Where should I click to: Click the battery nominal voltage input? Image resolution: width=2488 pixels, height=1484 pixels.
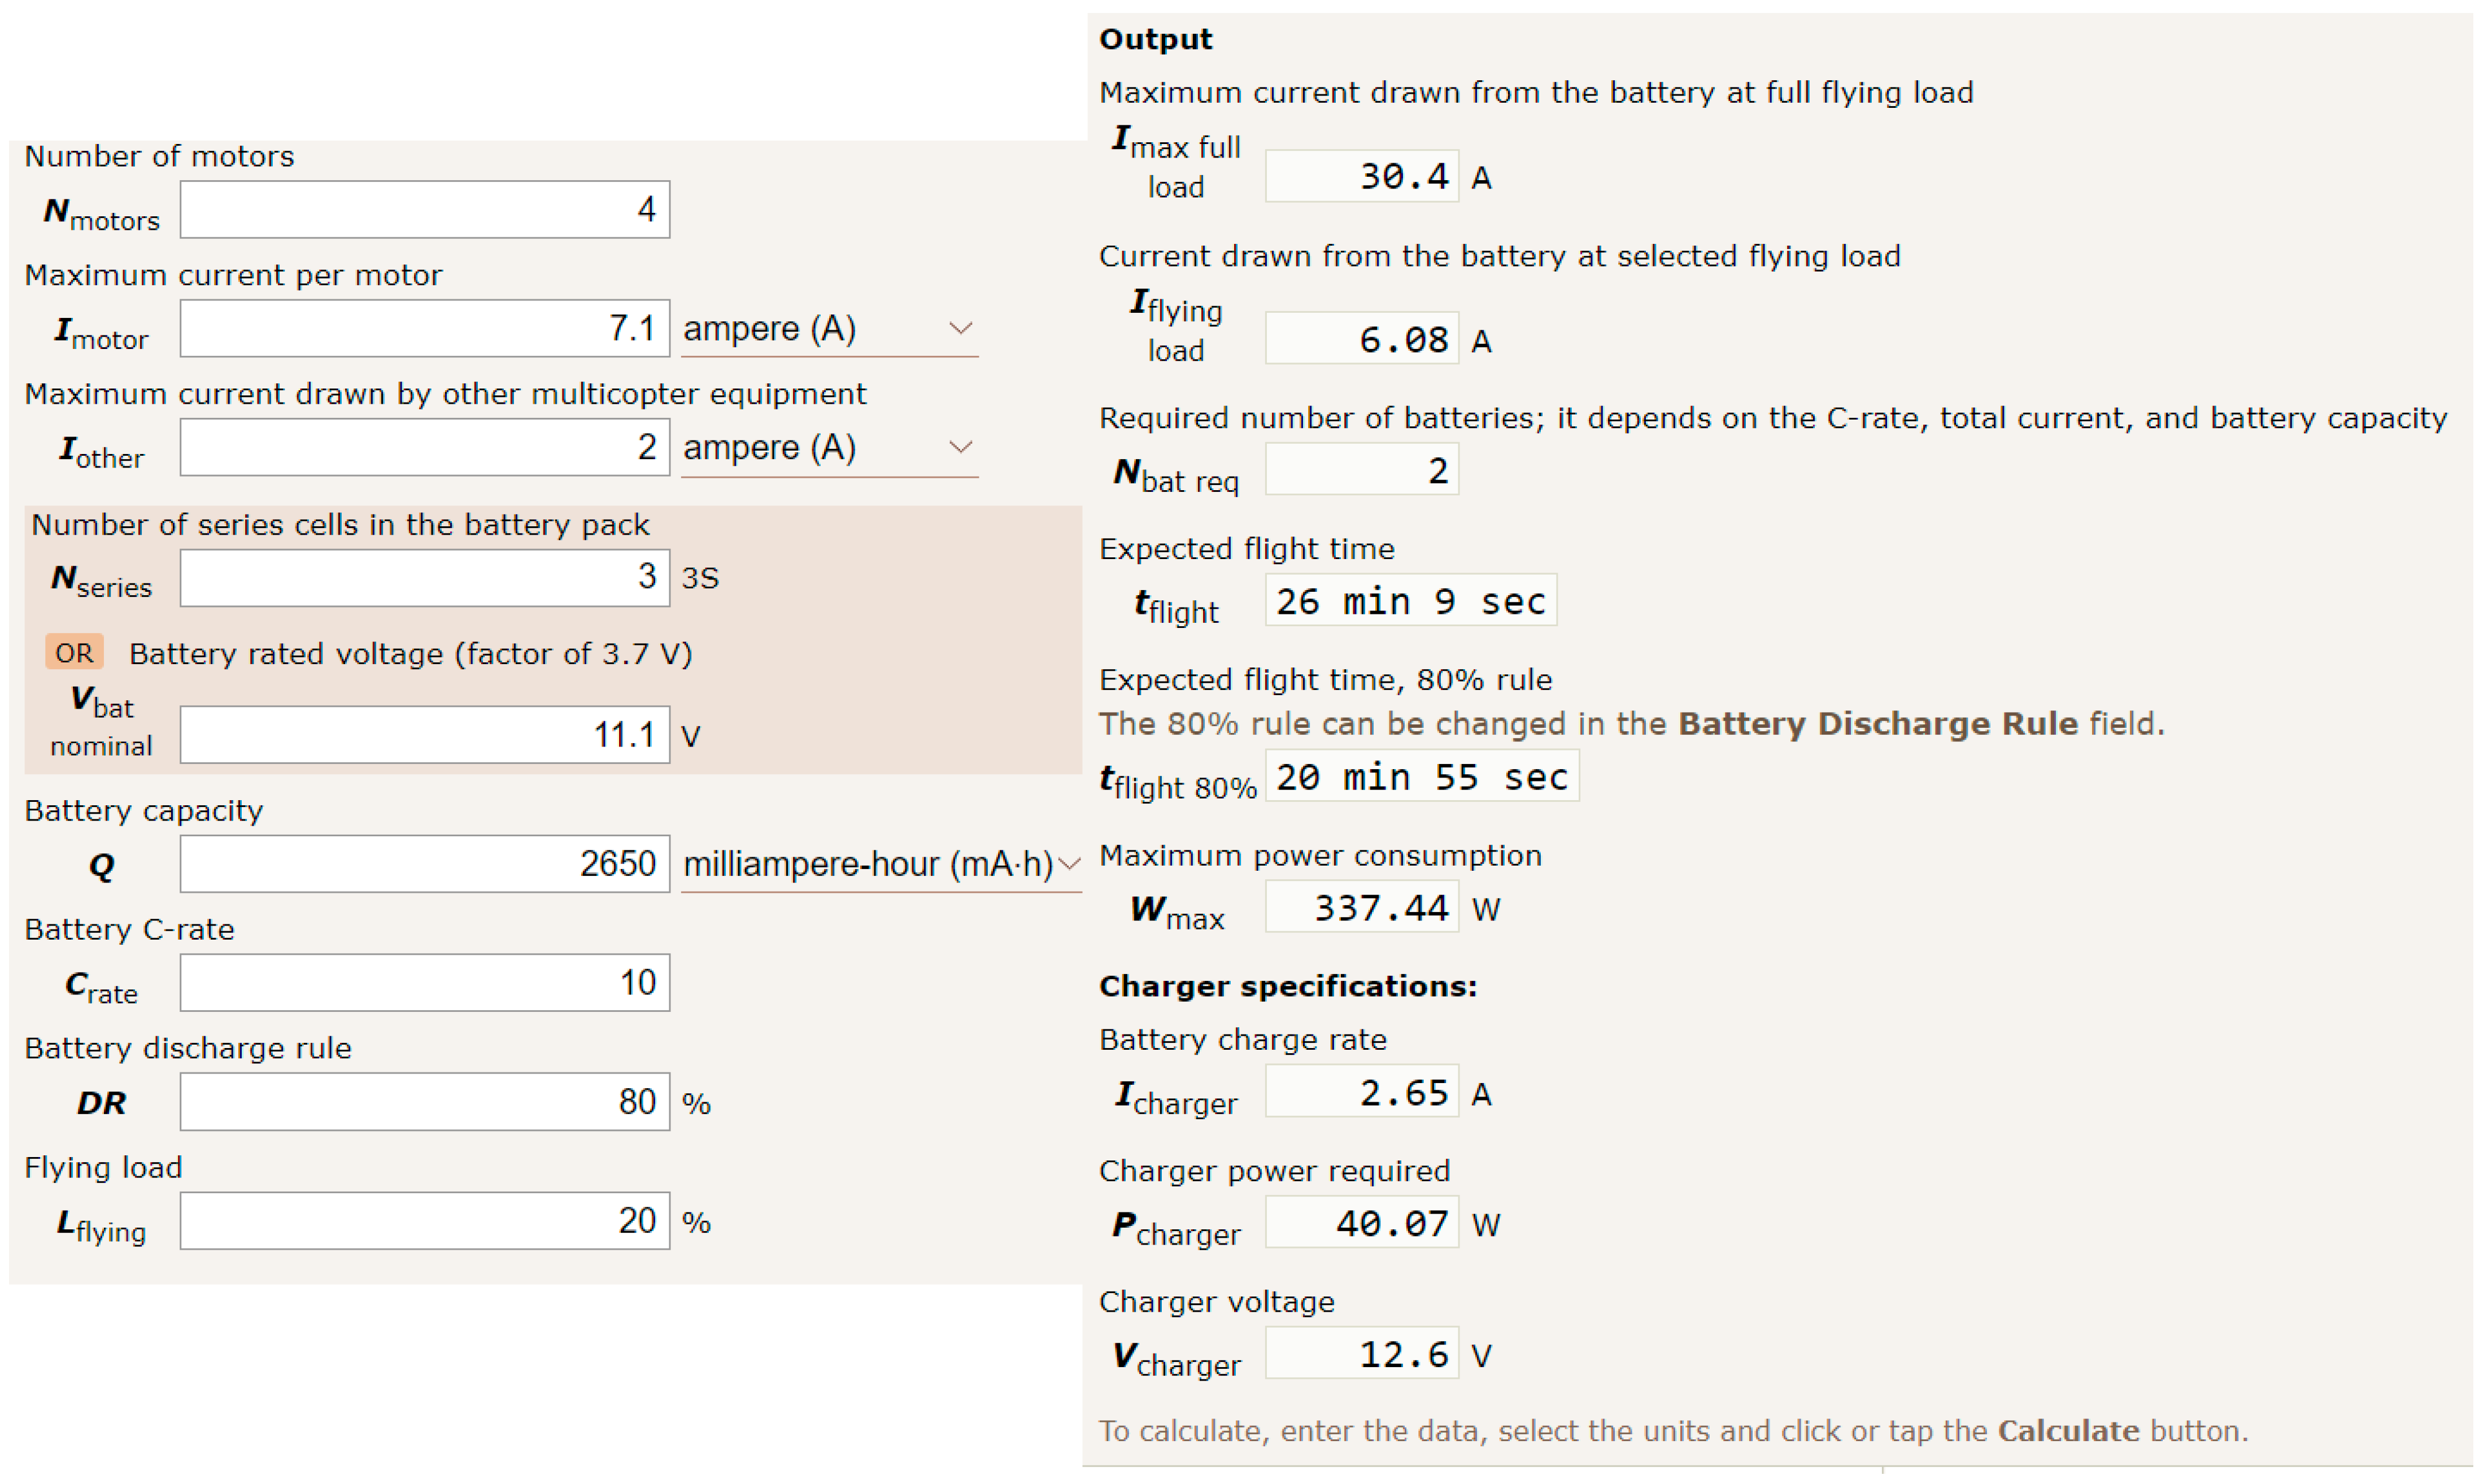[424, 736]
